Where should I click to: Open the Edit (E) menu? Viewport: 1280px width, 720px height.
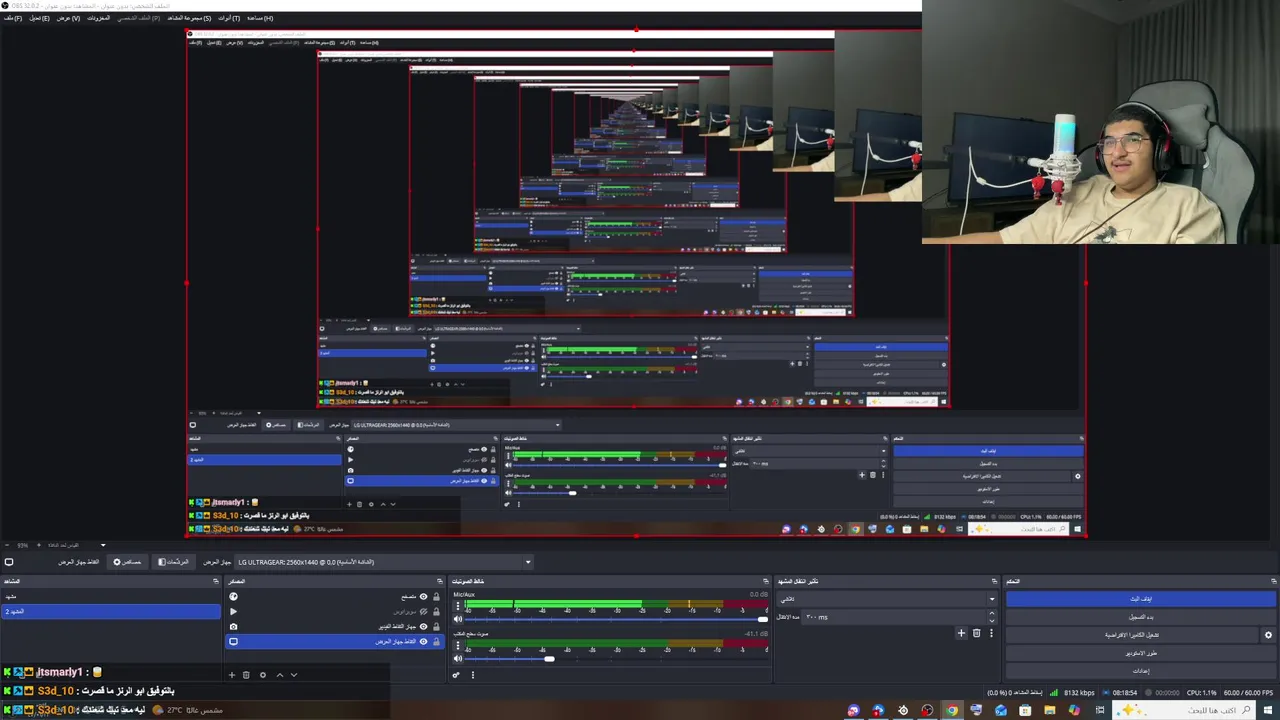(38, 18)
